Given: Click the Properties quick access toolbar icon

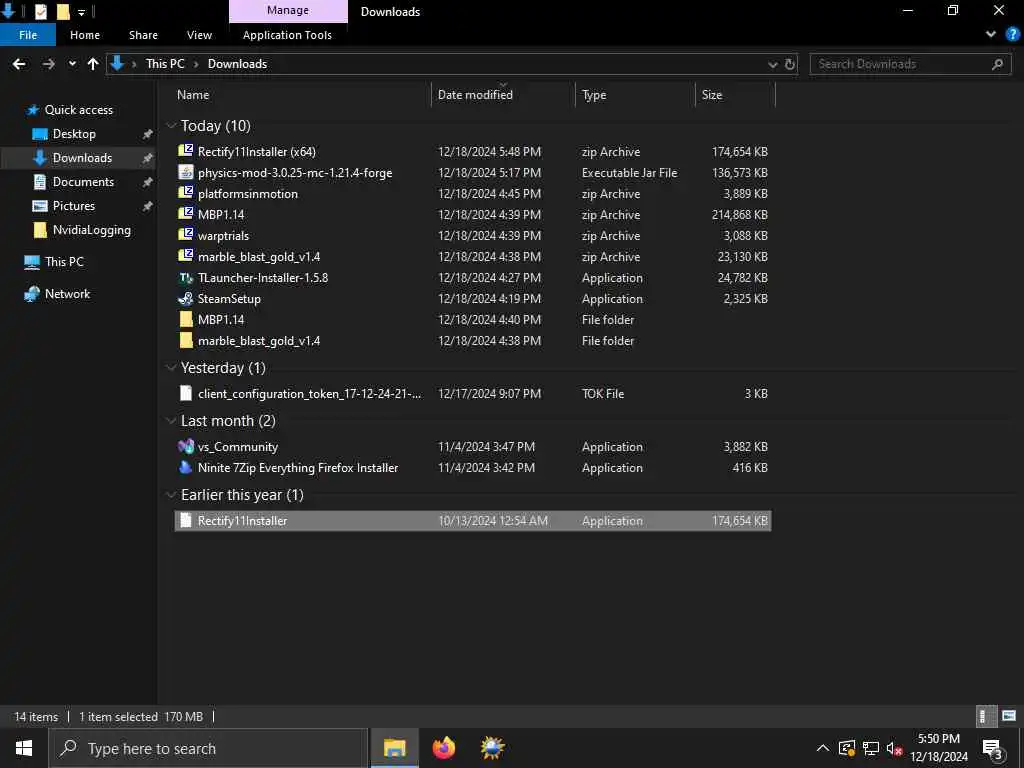Looking at the screenshot, I should (x=40, y=11).
